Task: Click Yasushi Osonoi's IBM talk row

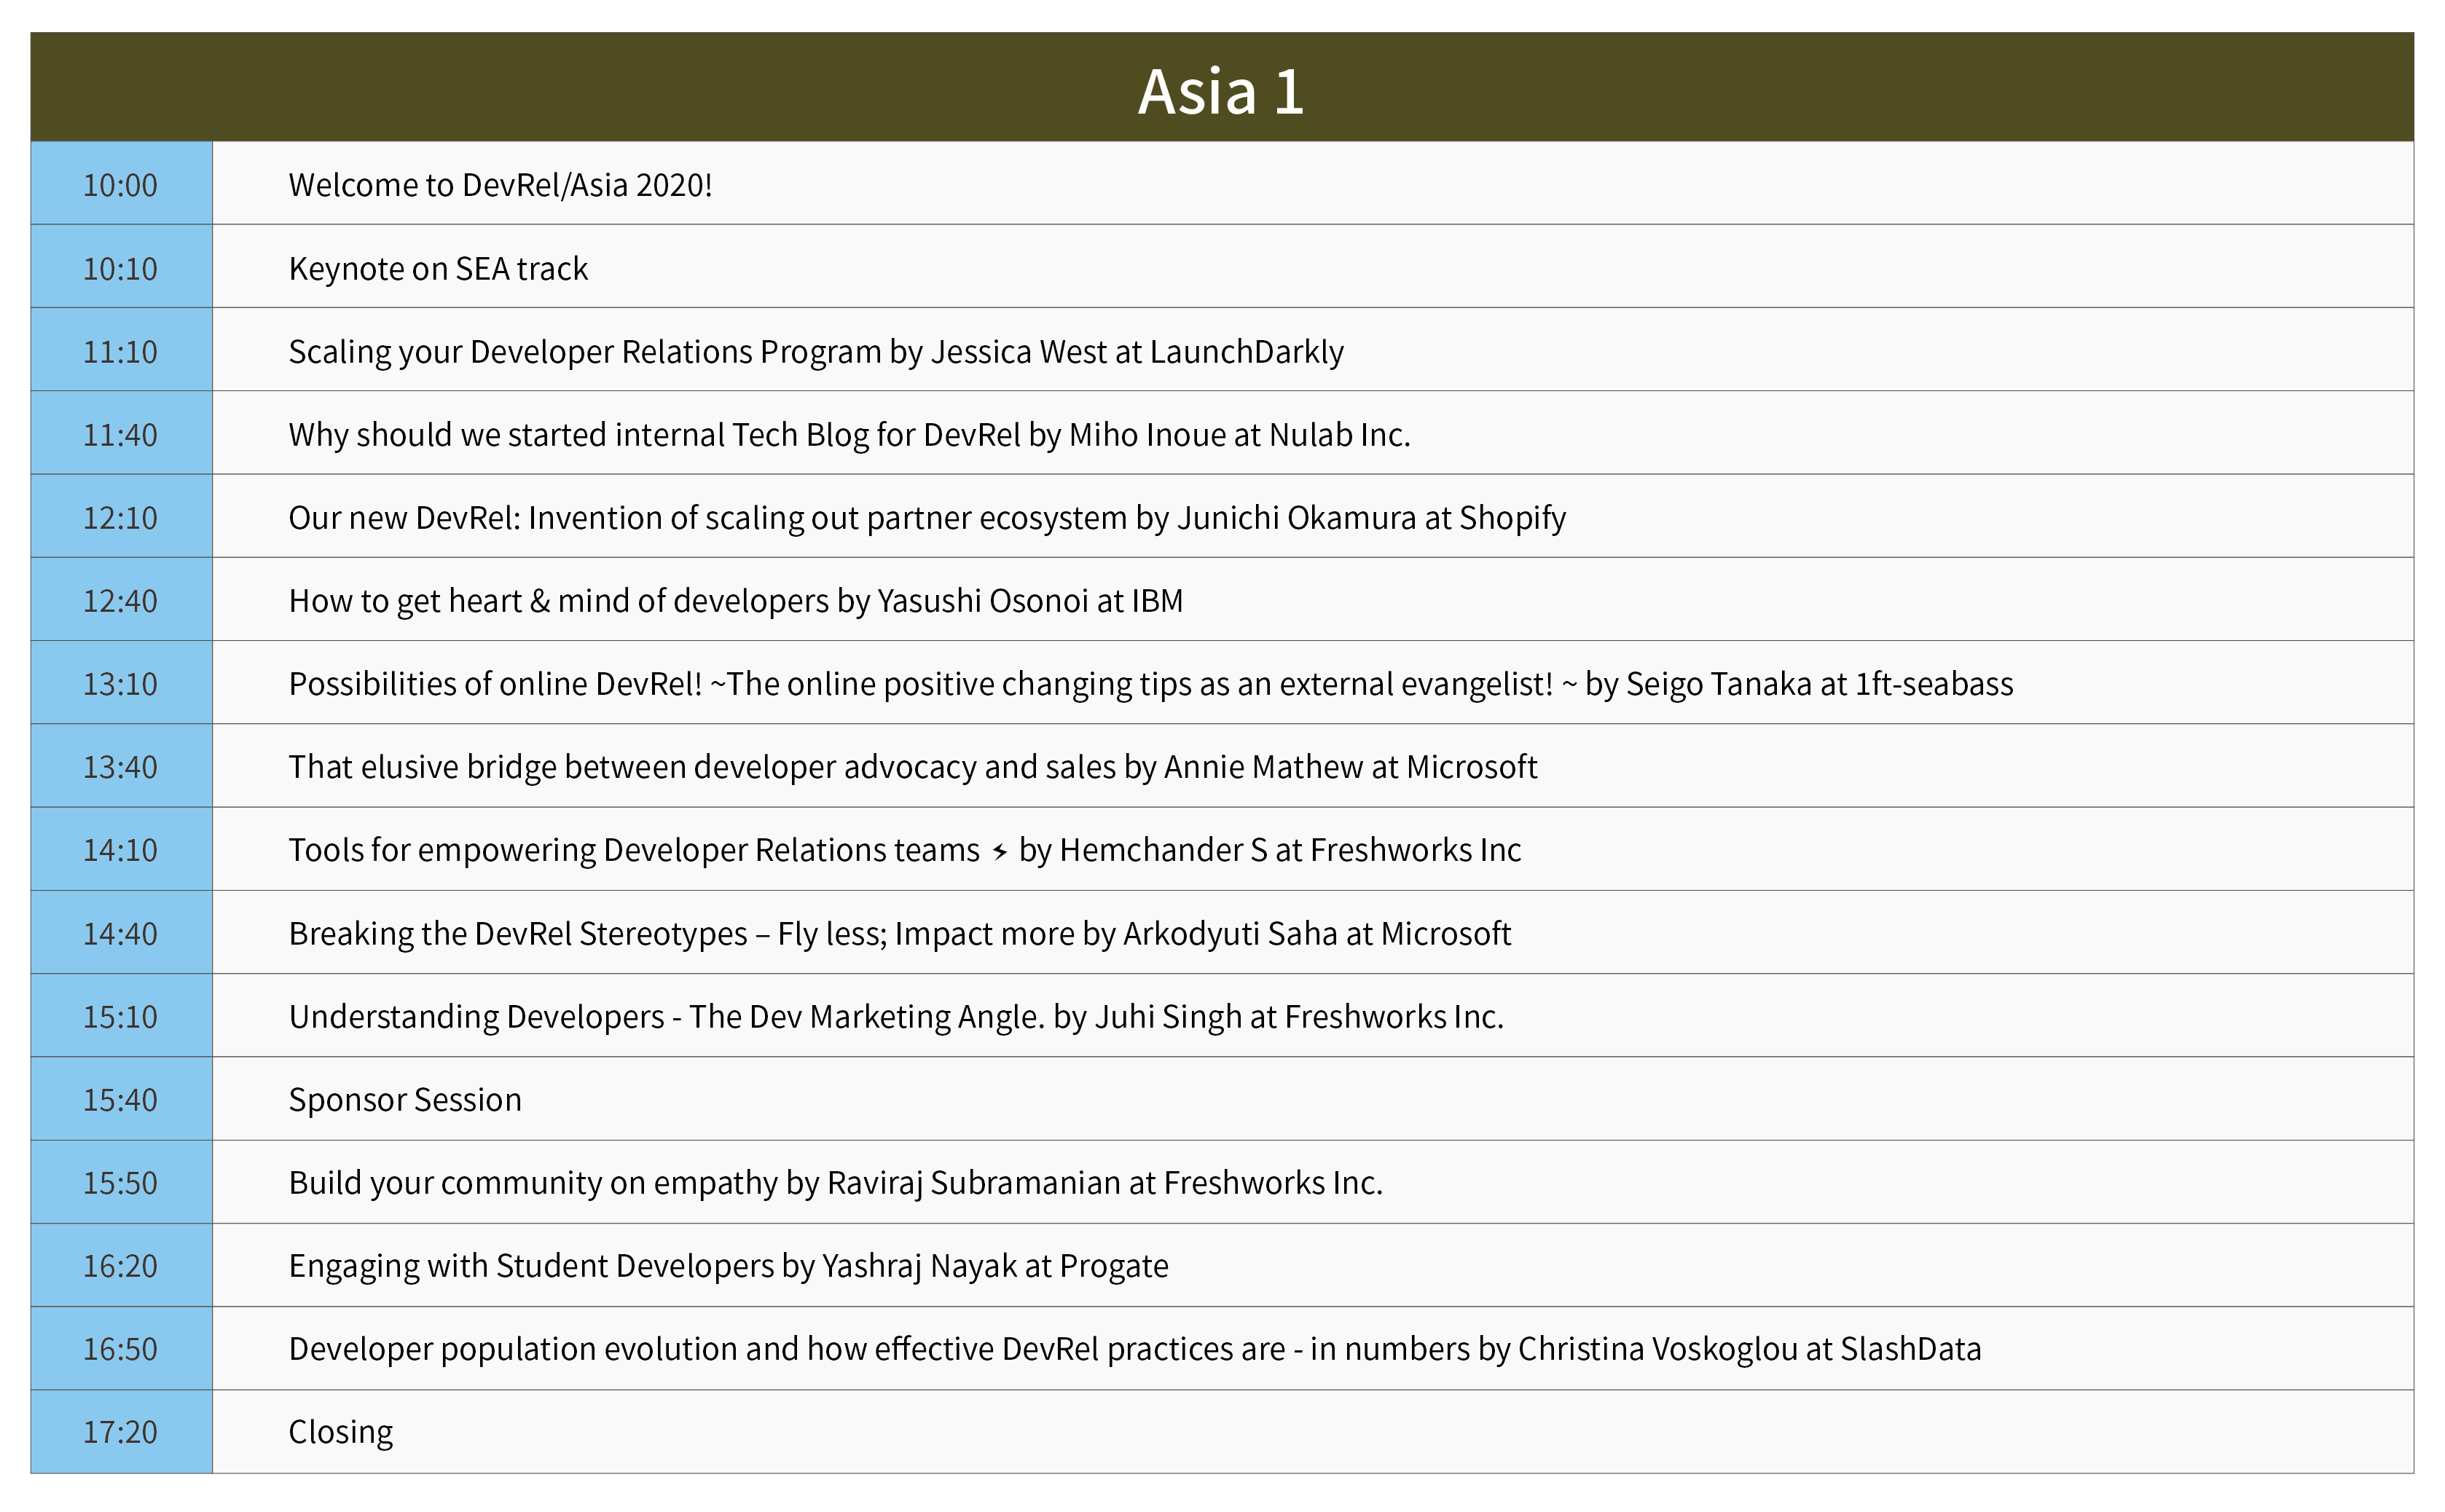Action: point(735,600)
